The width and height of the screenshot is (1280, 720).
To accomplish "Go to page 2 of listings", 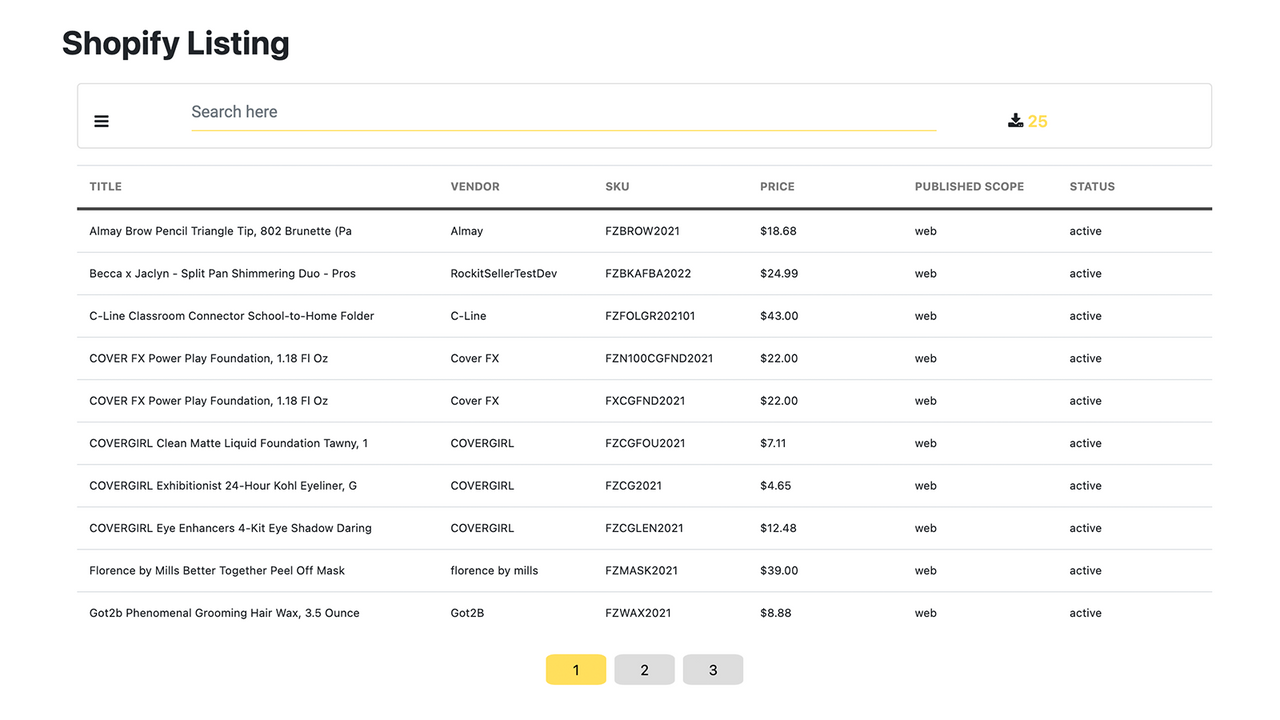I will tap(644, 670).
